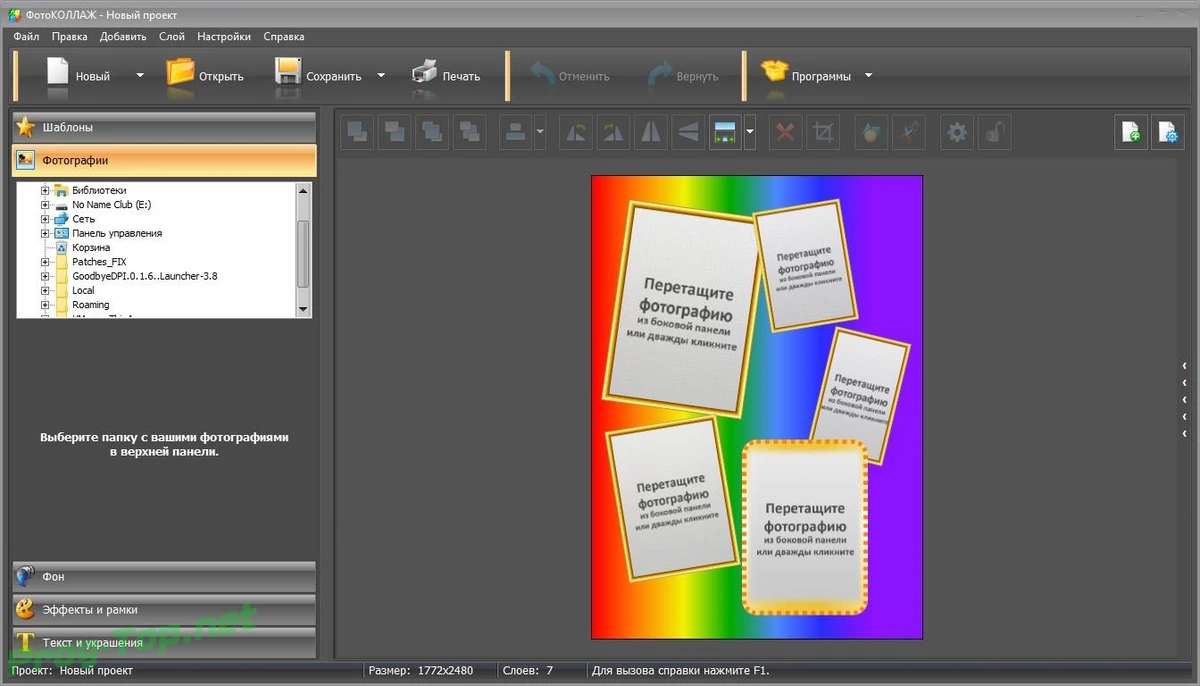The width and height of the screenshot is (1200, 686).
Task: Click the page settings icon with blue gear
Action: pos(1168,132)
